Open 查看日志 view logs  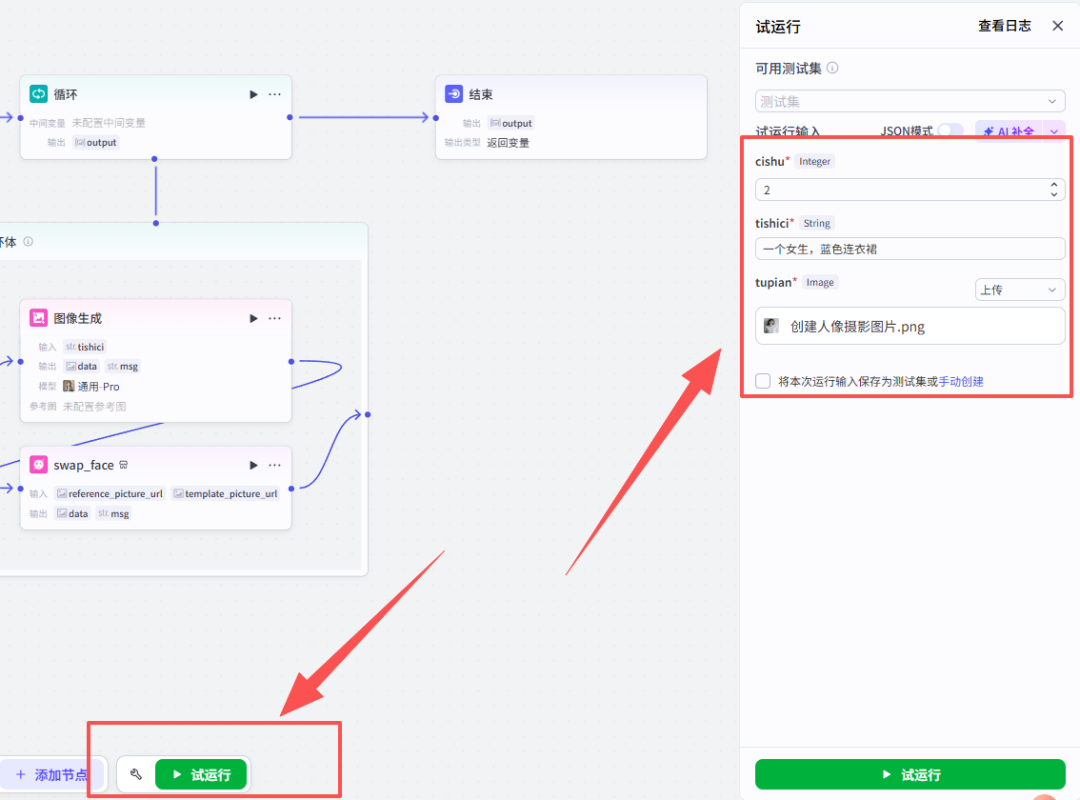coord(1004,26)
